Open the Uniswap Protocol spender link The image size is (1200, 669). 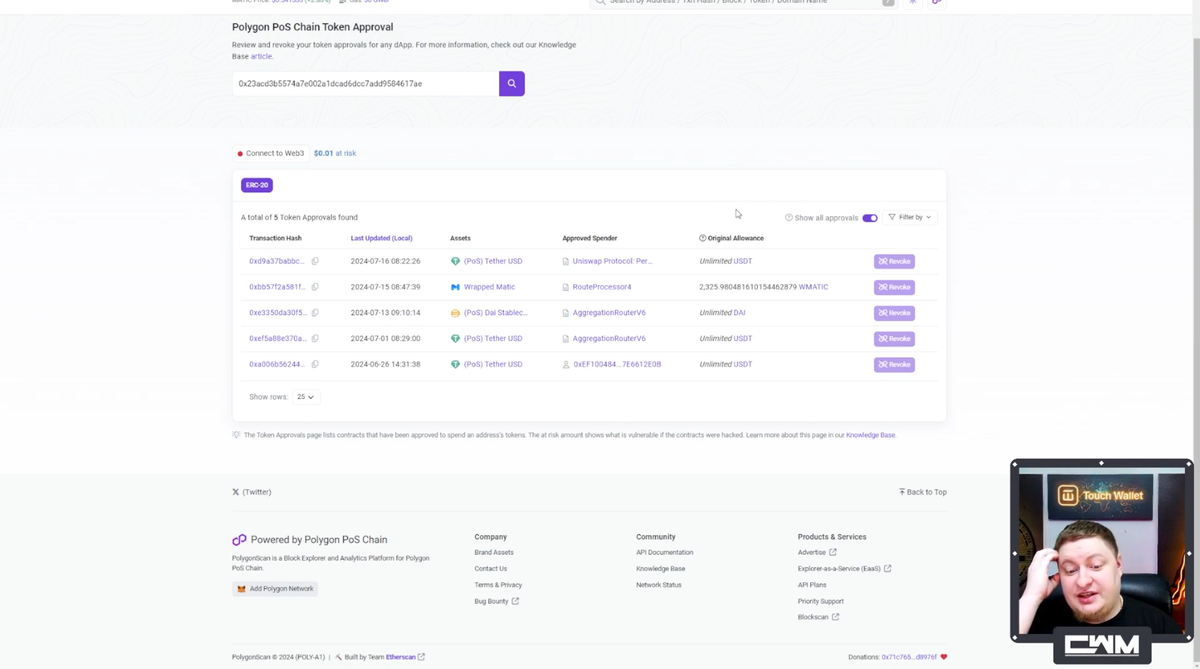613,261
